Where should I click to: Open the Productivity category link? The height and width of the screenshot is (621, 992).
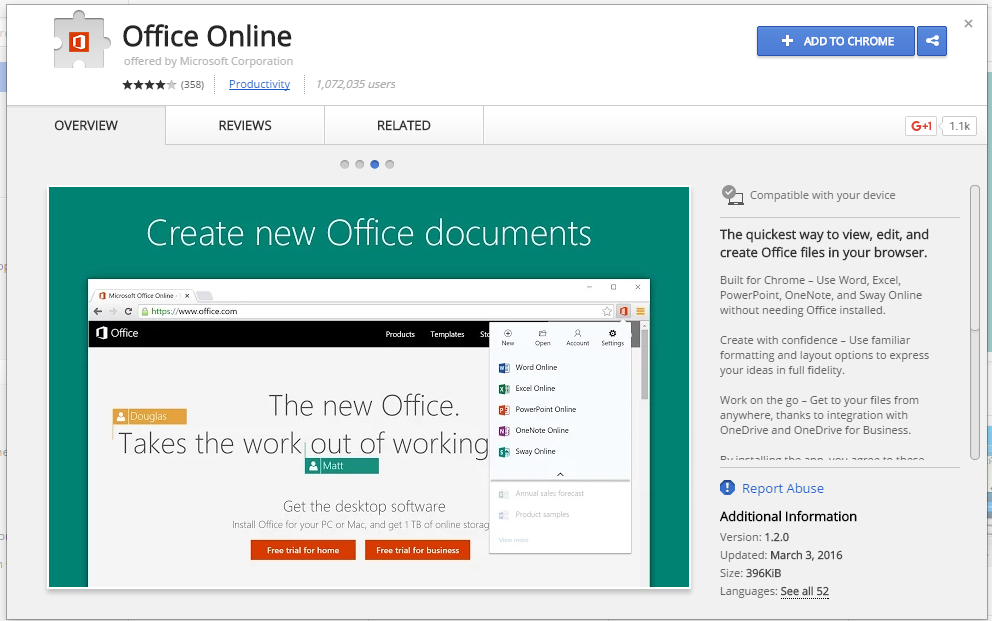click(x=259, y=84)
